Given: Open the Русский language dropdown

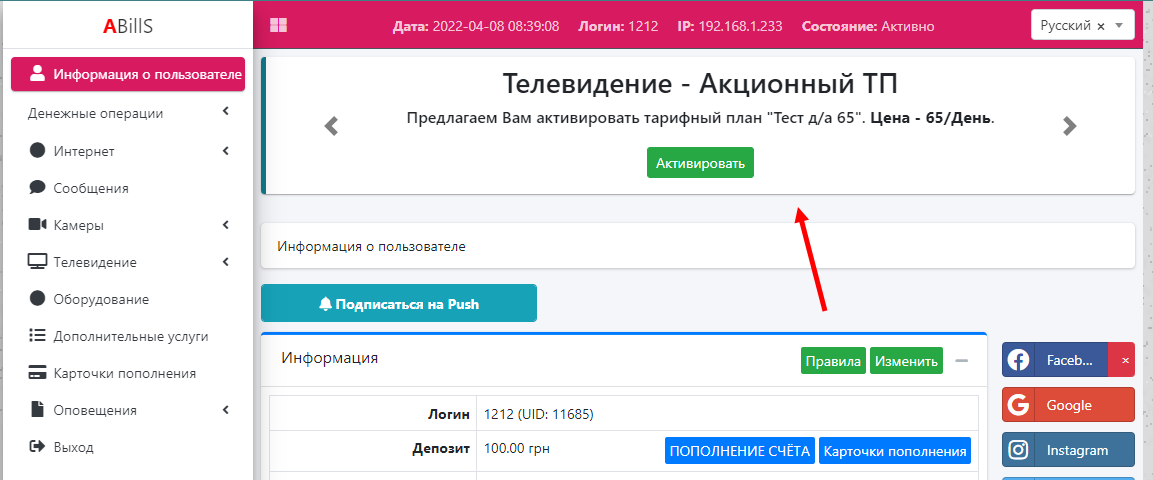Looking at the screenshot, I should coord(1082,26).
